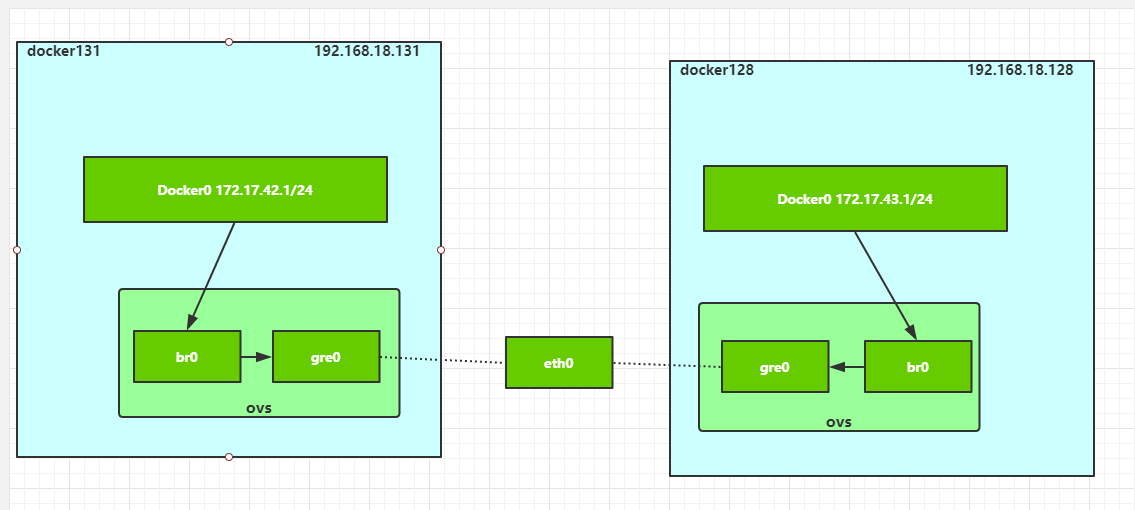Click the gre0 node inside docker128
The width and height of the screenshot is (1135, 510).
[x=775, y=367]
